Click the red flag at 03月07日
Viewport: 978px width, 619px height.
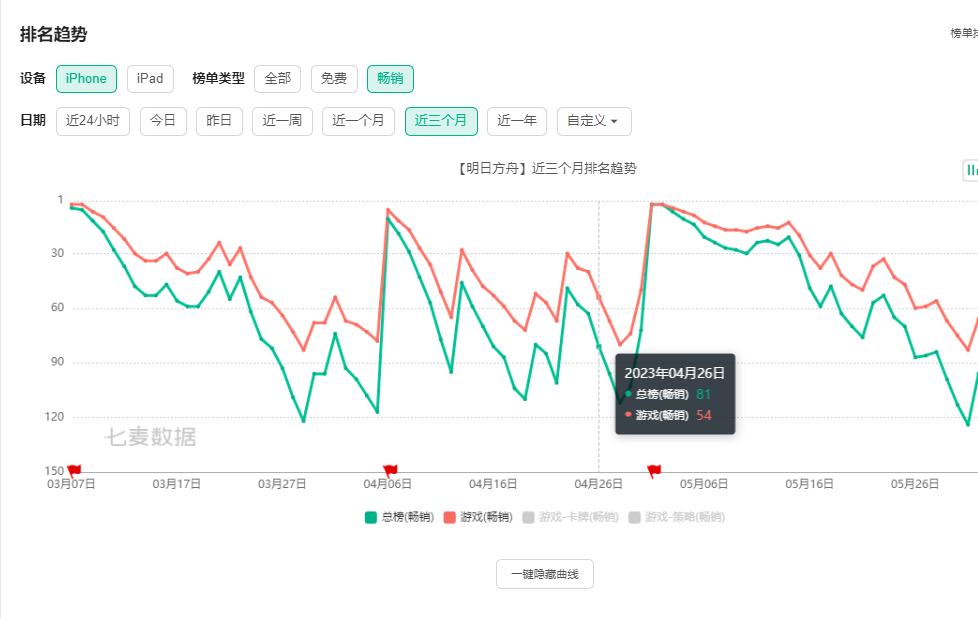[74, 470]
